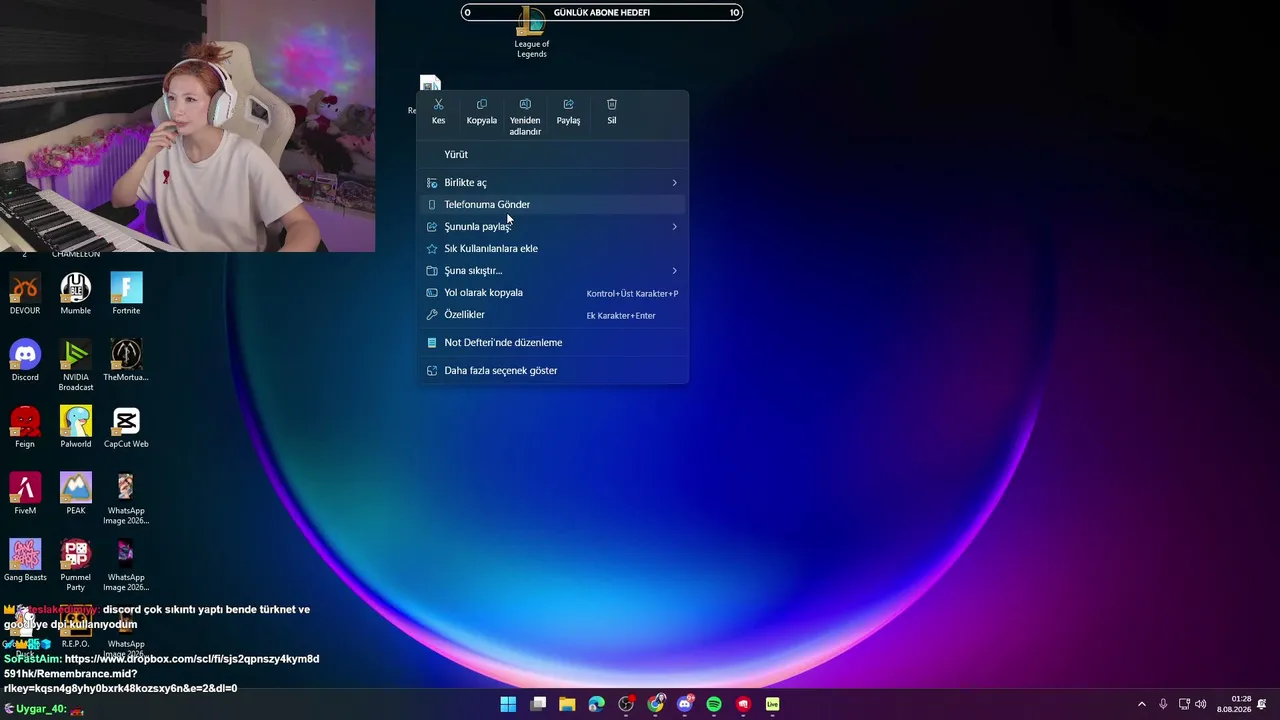This screenshot has height=720, width=1280.
Task: Launch Microsoft Edge from the taskbar
Action: pos(597,704)
